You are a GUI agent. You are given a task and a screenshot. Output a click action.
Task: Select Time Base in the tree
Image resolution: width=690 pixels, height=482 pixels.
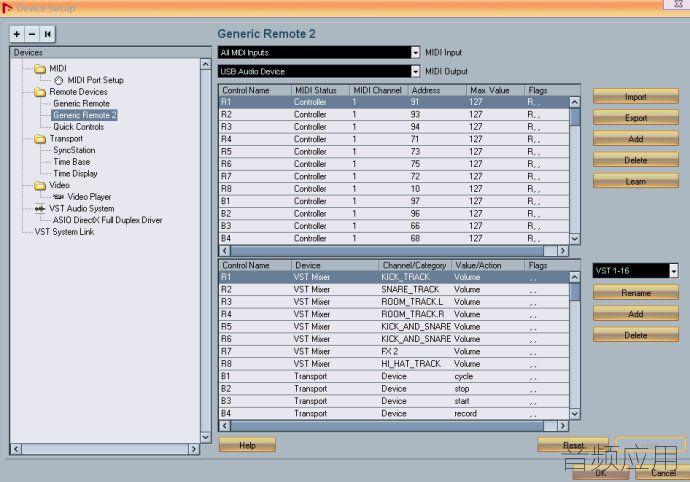point(72,162)
